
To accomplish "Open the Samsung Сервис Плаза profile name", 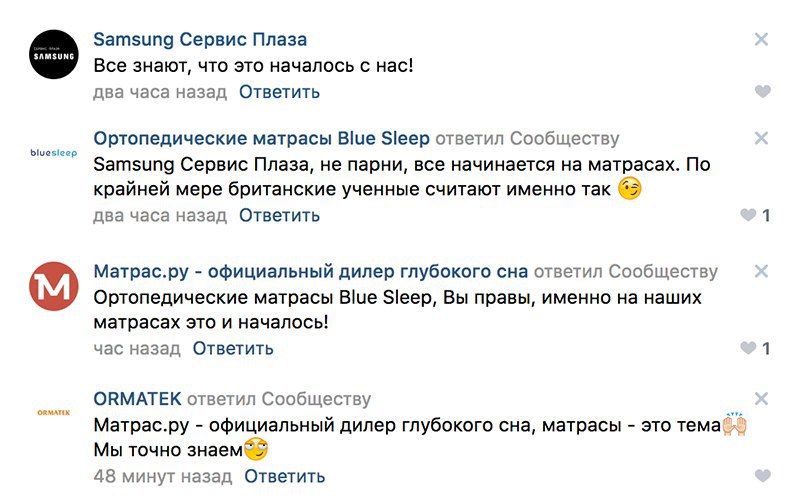I will [x=200, y=39].
